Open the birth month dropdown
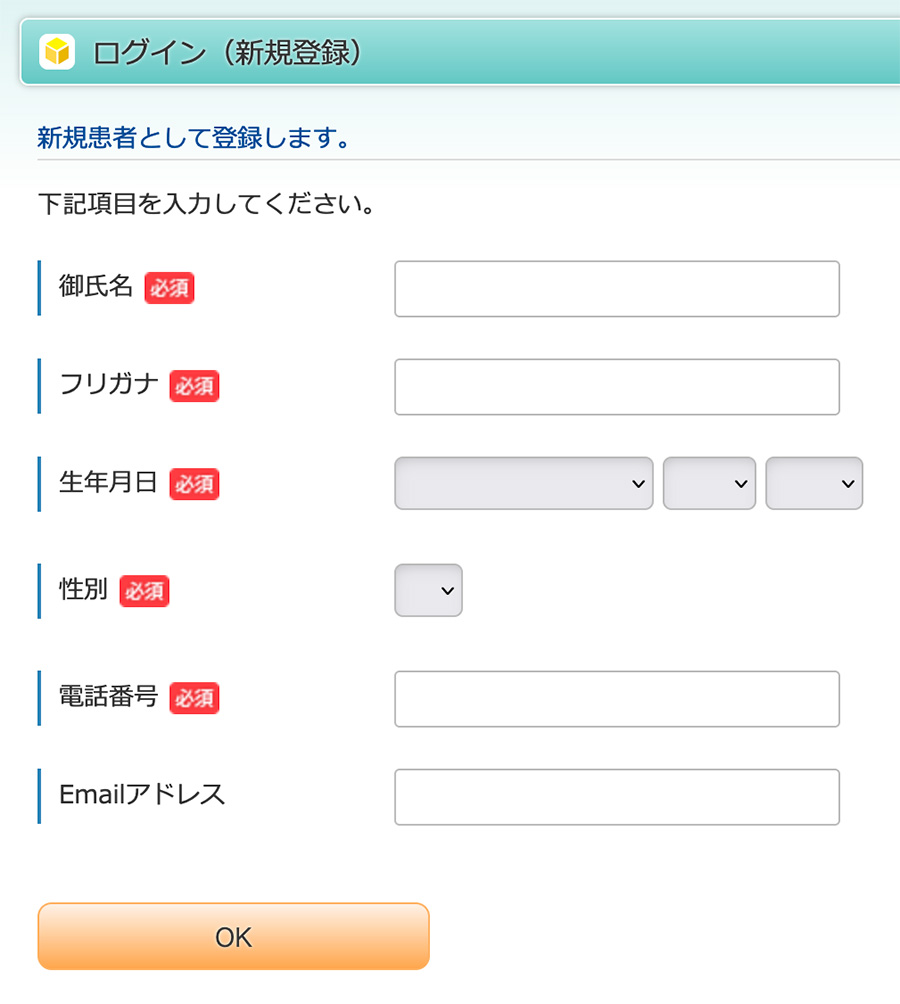The width and height of the screenshot is (900, 1004). coord(709,483)
